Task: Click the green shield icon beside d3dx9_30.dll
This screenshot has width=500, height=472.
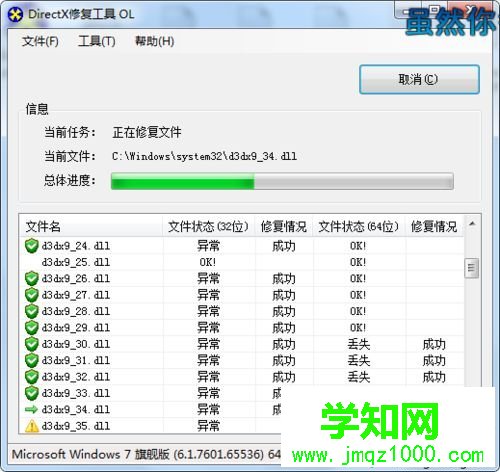Action: click(x=32, y=344)
